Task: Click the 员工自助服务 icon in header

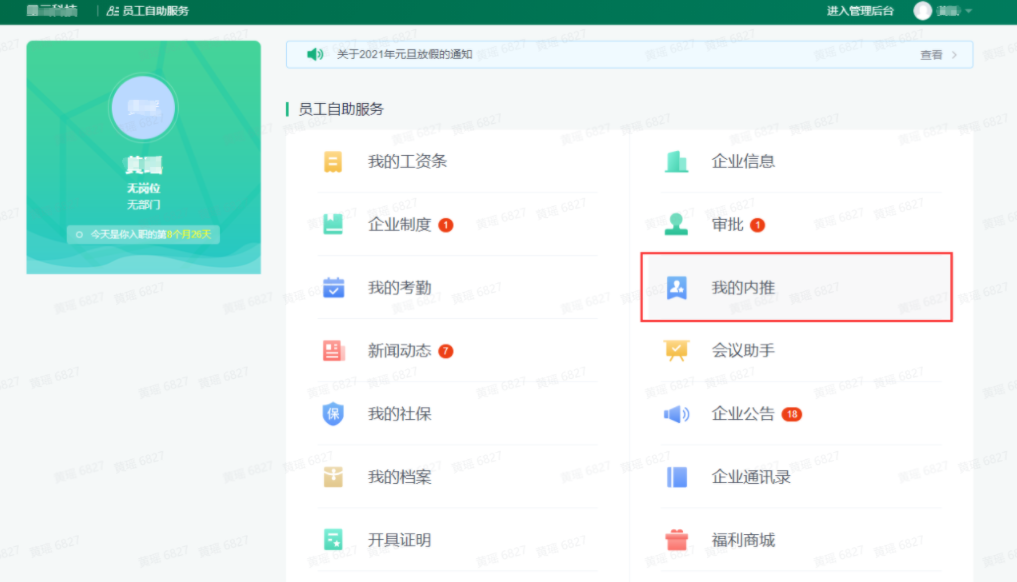Action: pos(112,11)
